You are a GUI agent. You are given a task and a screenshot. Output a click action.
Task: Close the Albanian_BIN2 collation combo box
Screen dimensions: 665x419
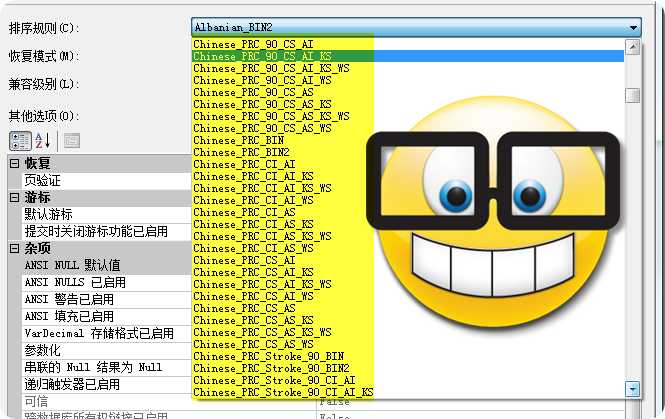point(633,28)
